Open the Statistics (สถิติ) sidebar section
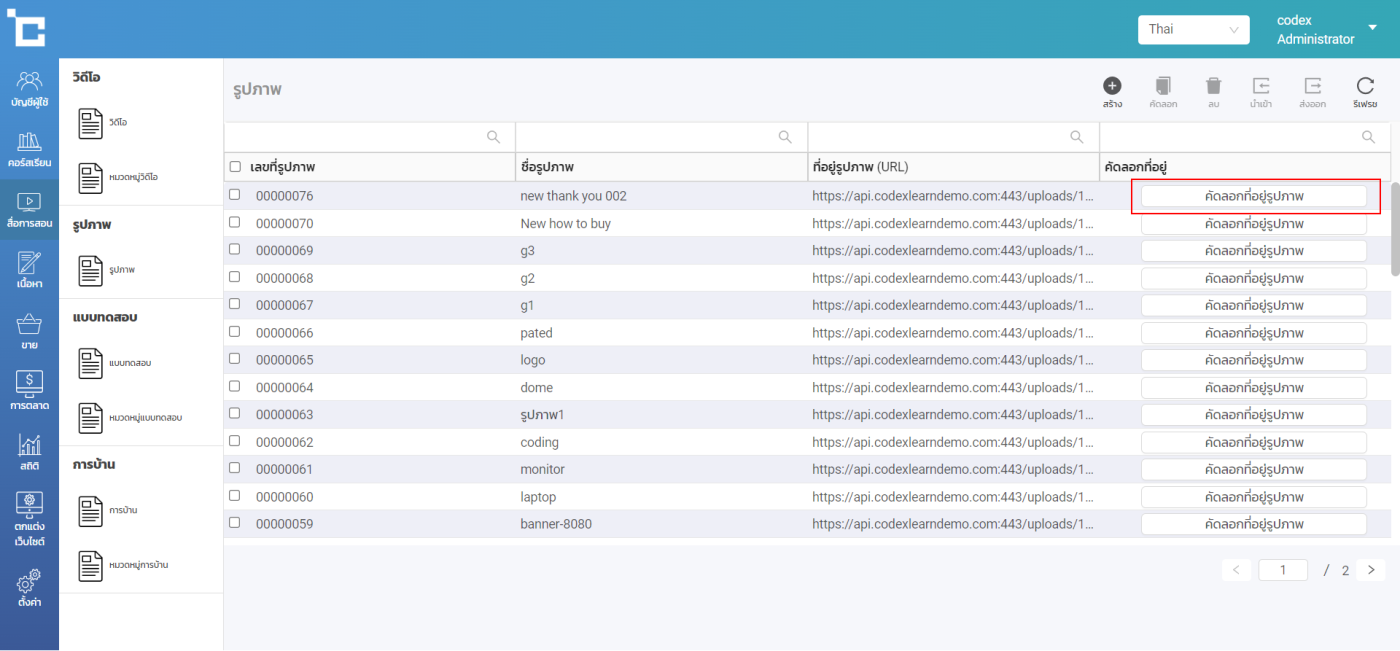Screen dimensions: 1400x651 pos(29,452)
